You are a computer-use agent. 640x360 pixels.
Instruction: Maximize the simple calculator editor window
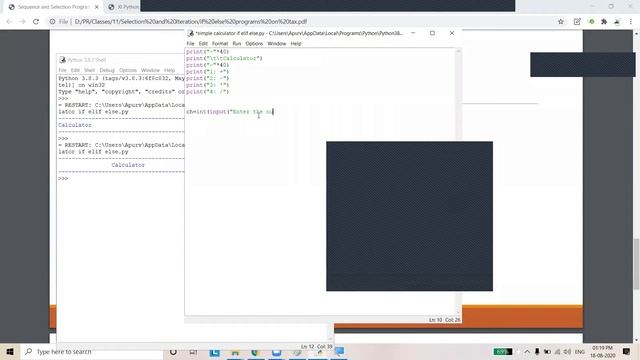tap(432, 33)
